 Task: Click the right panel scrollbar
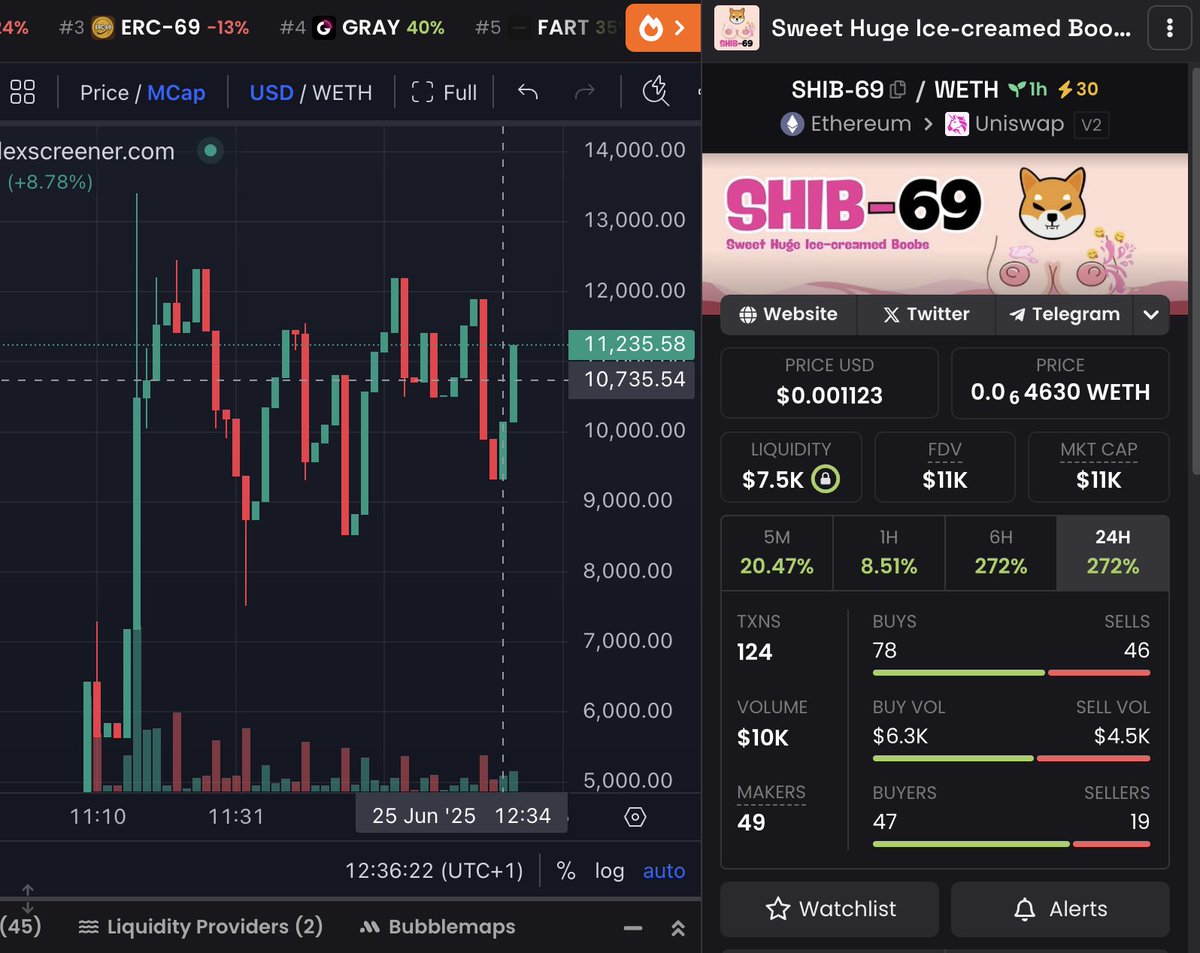1194,270
